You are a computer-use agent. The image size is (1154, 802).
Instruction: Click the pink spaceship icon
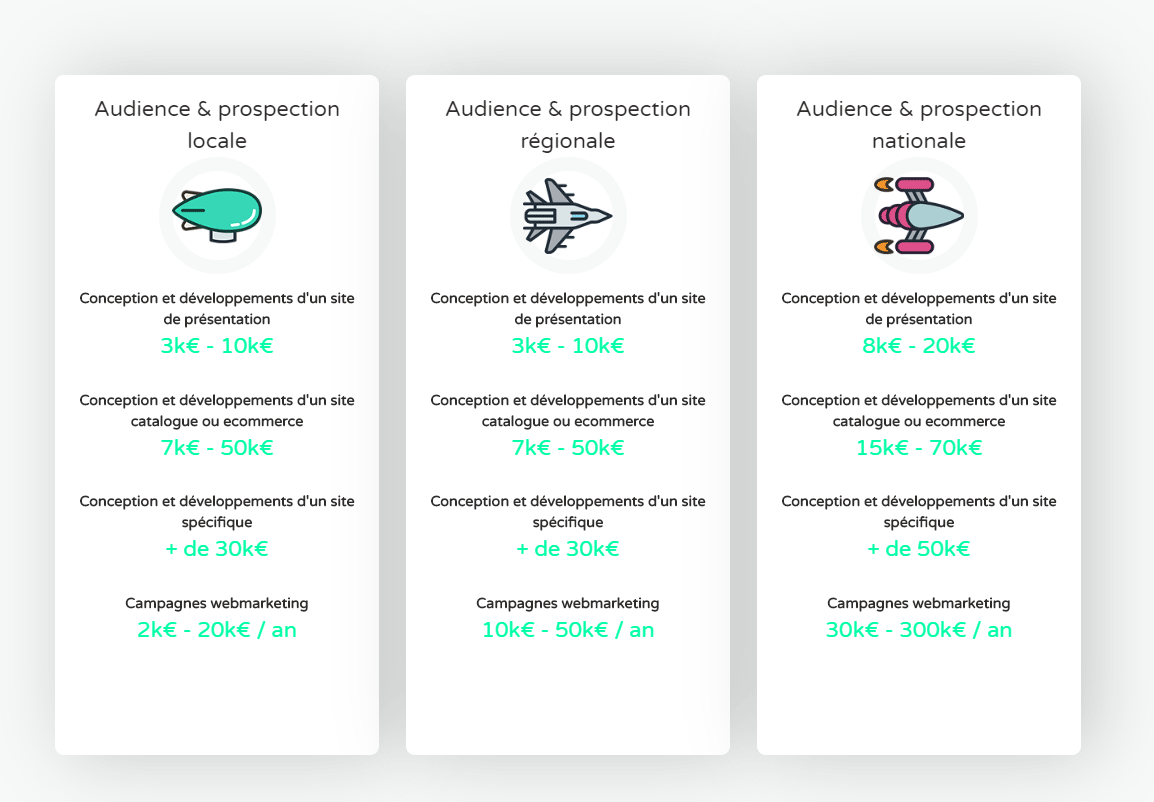click(x=918, y=216)
